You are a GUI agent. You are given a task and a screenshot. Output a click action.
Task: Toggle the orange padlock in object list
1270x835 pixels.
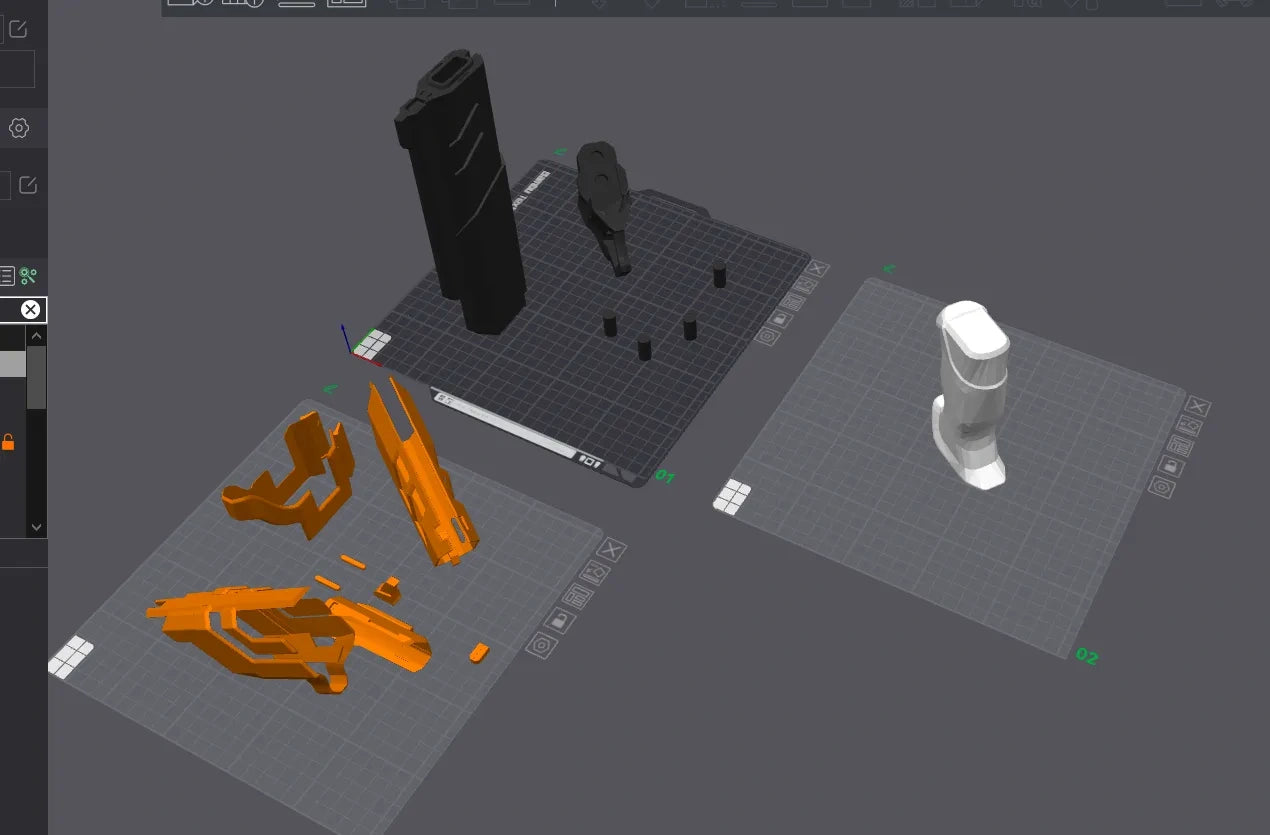[x=8, y=442]
